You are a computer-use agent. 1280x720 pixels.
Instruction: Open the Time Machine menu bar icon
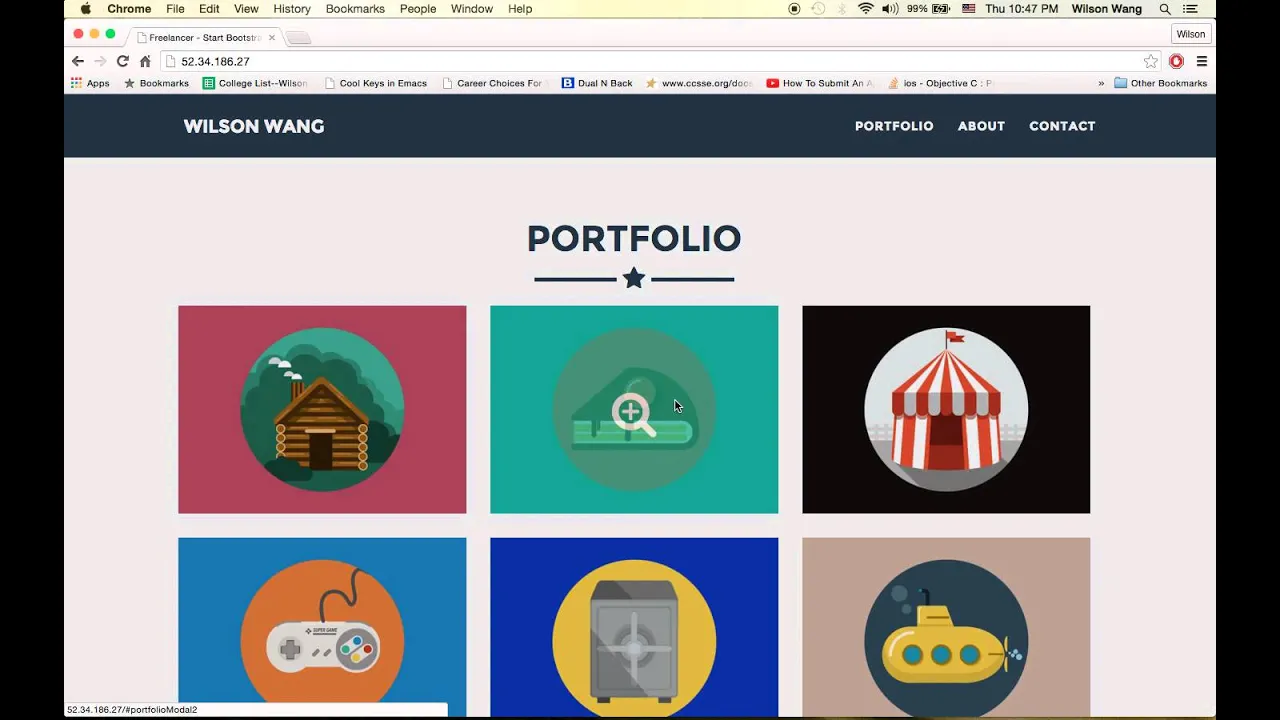[818, 9]
